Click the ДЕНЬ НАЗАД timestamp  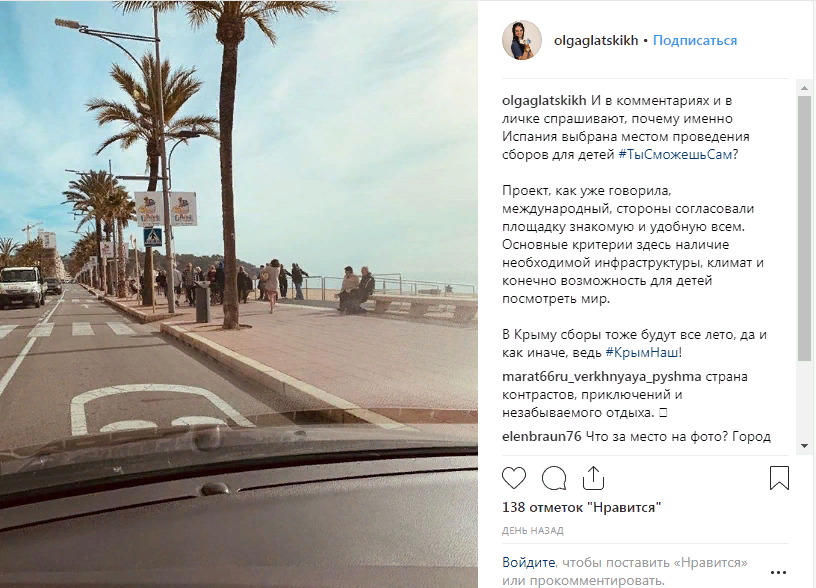tap(532, 531)
